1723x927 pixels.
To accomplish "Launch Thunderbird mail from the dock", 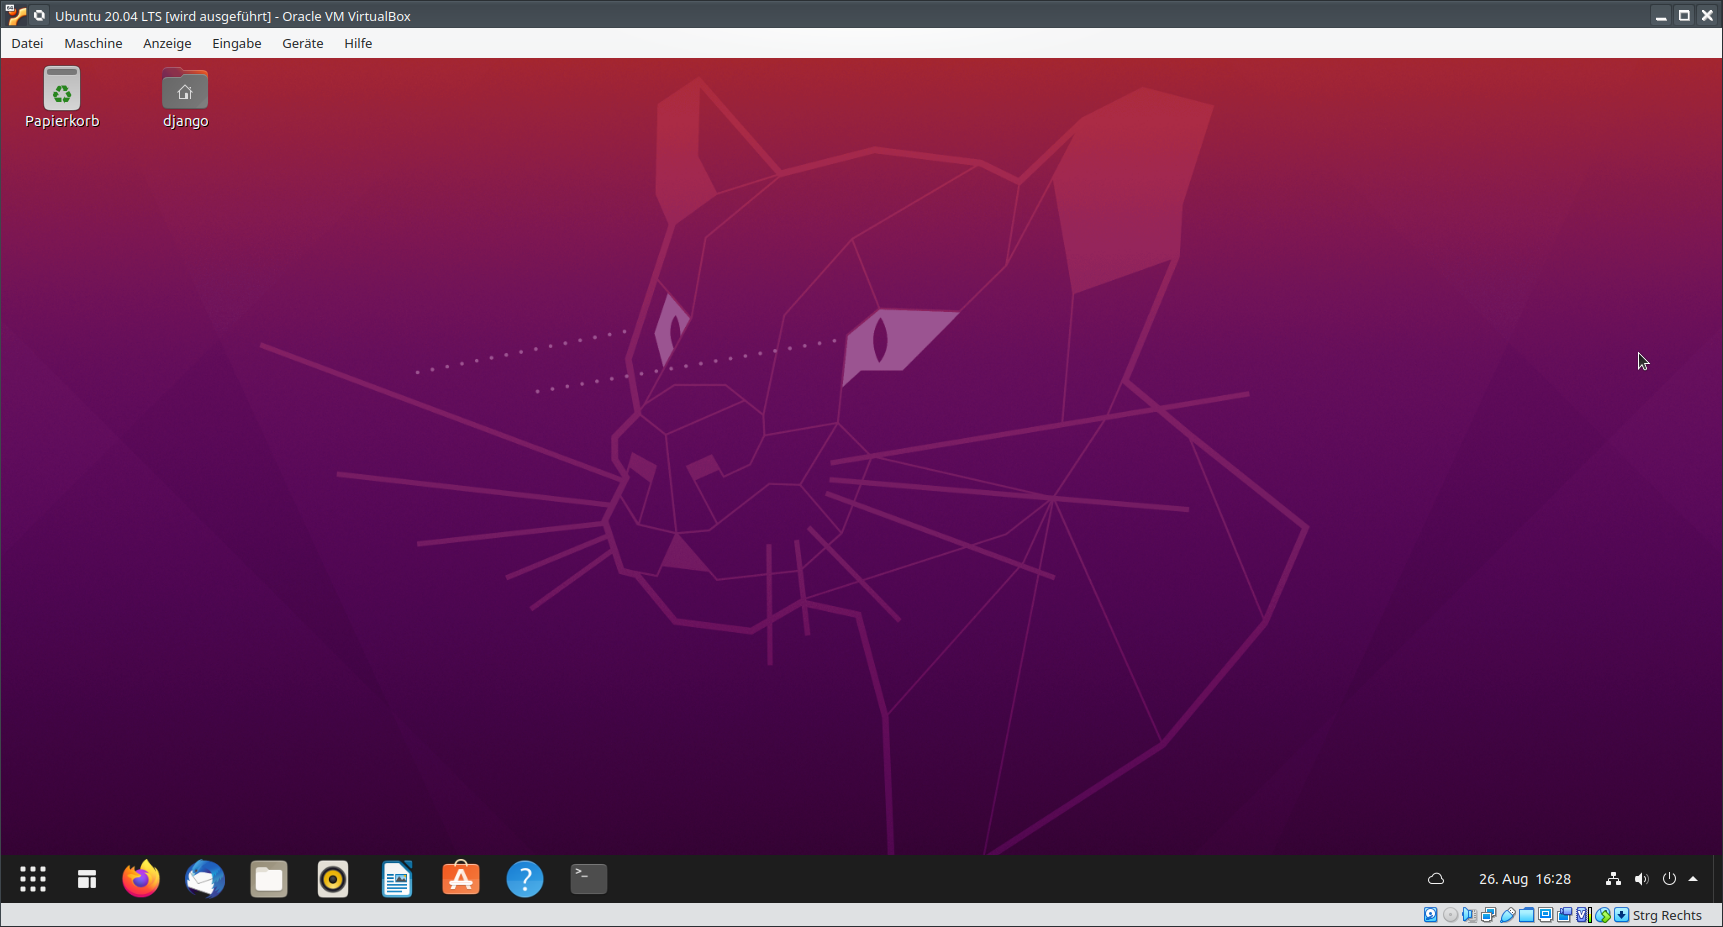I will tap(205, 879).
